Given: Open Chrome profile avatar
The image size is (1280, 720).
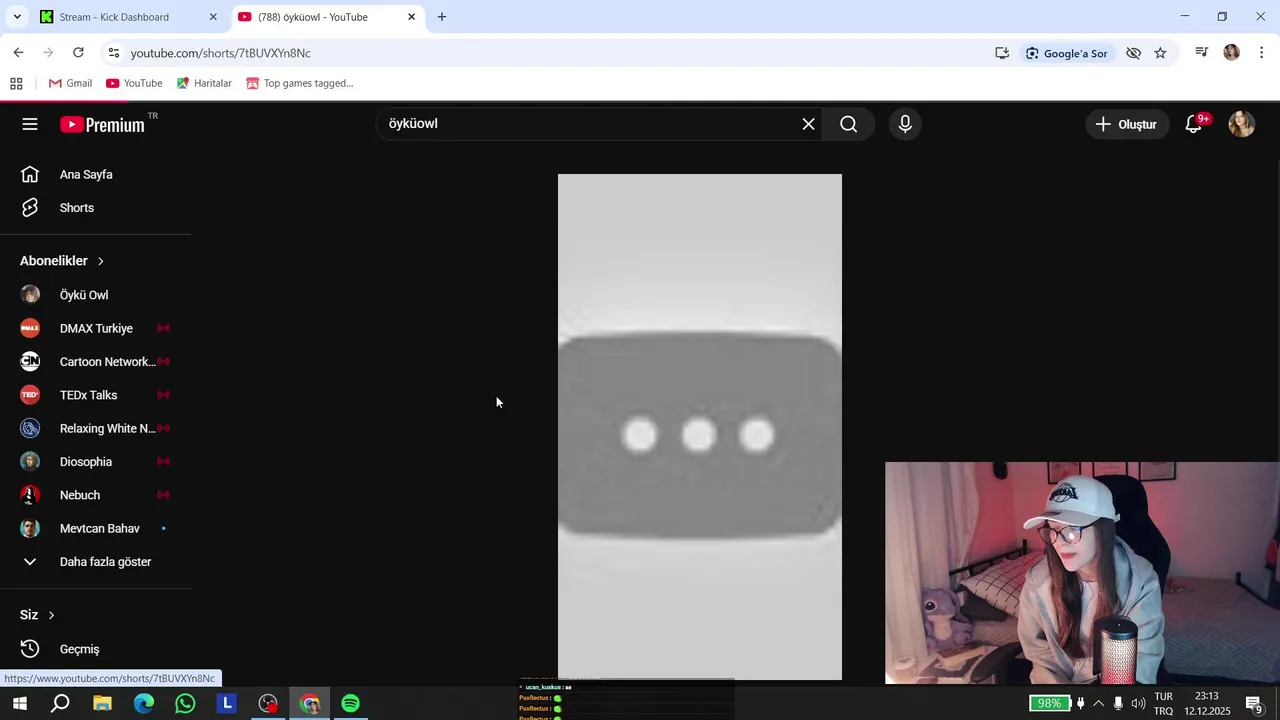Looking at the screenshot, I should point(1232,53).
